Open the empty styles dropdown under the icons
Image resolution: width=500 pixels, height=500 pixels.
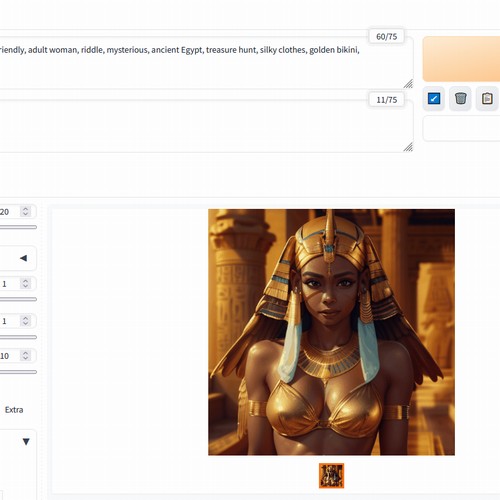pyautogui.click(x=461, y=129)
